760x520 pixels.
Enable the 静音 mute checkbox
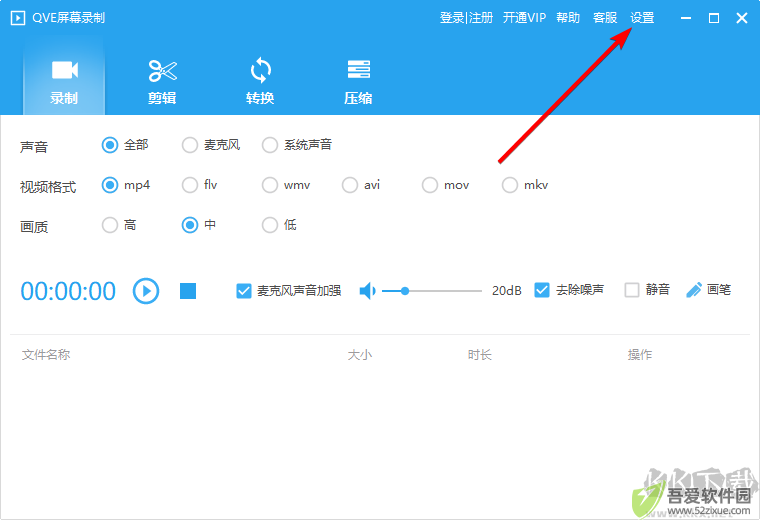(x=632, y=290)
